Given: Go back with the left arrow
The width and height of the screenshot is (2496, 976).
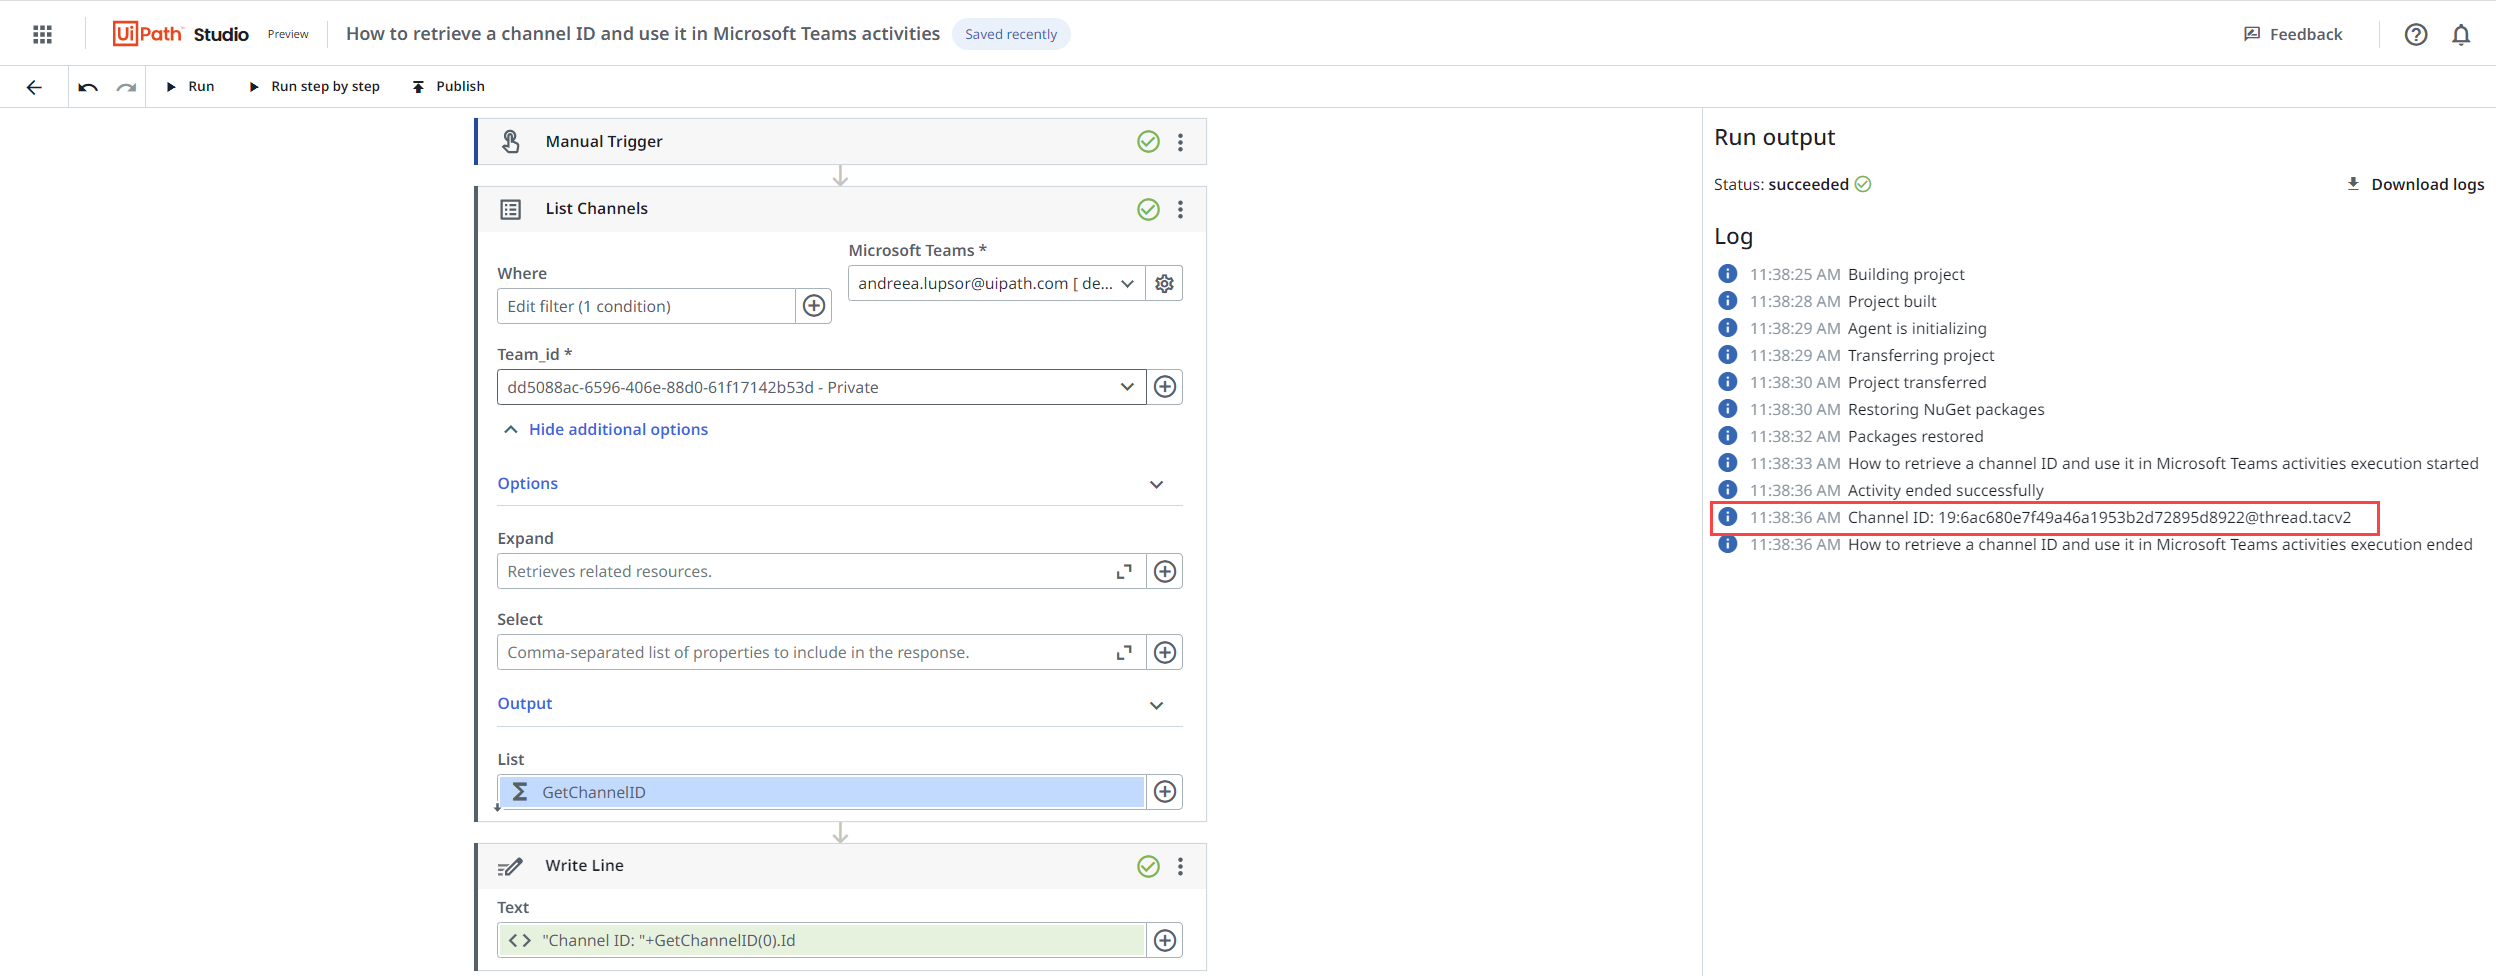Looking at the screenshot, I should click(34, 87).
